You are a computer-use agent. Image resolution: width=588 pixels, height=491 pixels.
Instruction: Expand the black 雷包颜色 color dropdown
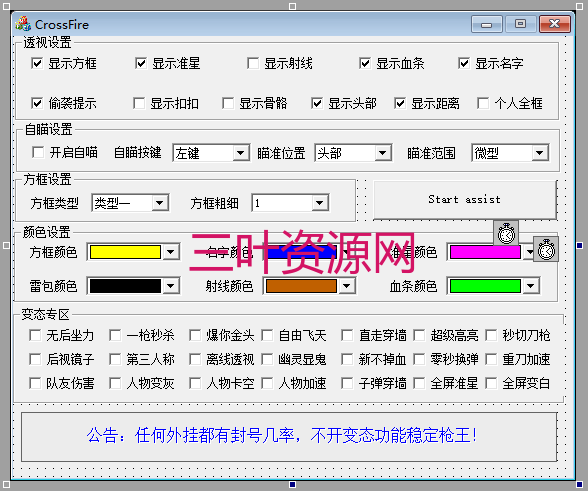pos(171,286)
